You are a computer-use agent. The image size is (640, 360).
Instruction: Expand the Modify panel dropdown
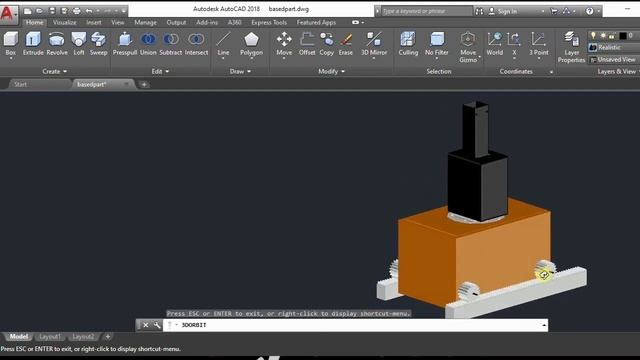point(331,71)
